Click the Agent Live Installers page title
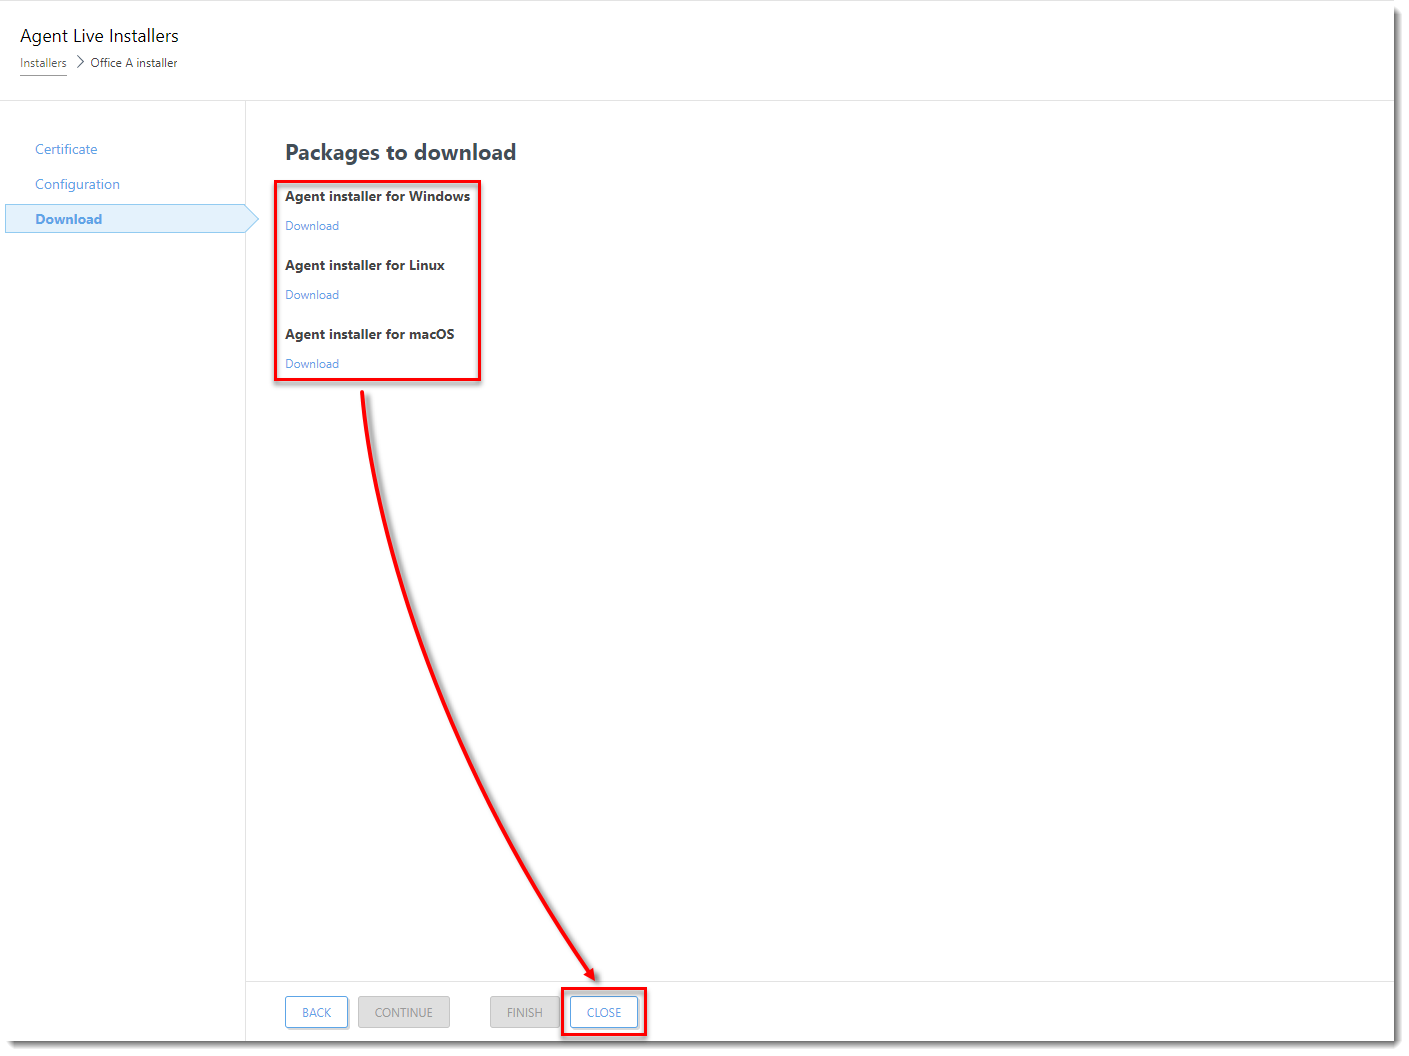The width and height of the screenshot is (1409, 1056). tap(99, 36)
